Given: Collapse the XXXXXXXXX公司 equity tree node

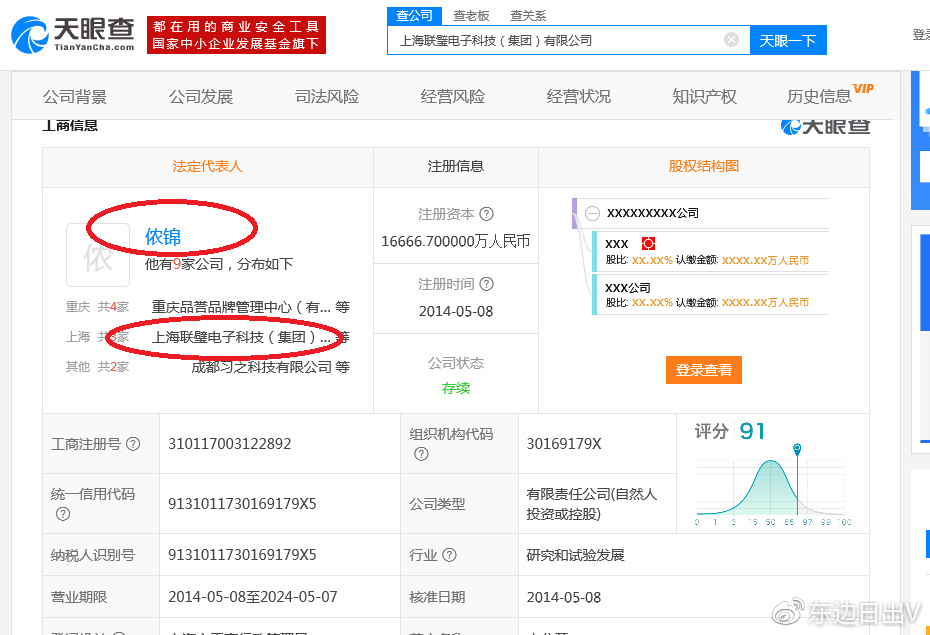Looking at the screenshot, I should coord(592,213).
